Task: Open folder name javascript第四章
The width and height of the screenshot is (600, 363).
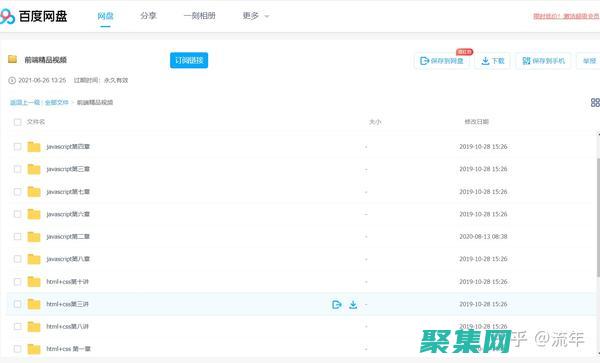Action: click(x=68, y=147)
